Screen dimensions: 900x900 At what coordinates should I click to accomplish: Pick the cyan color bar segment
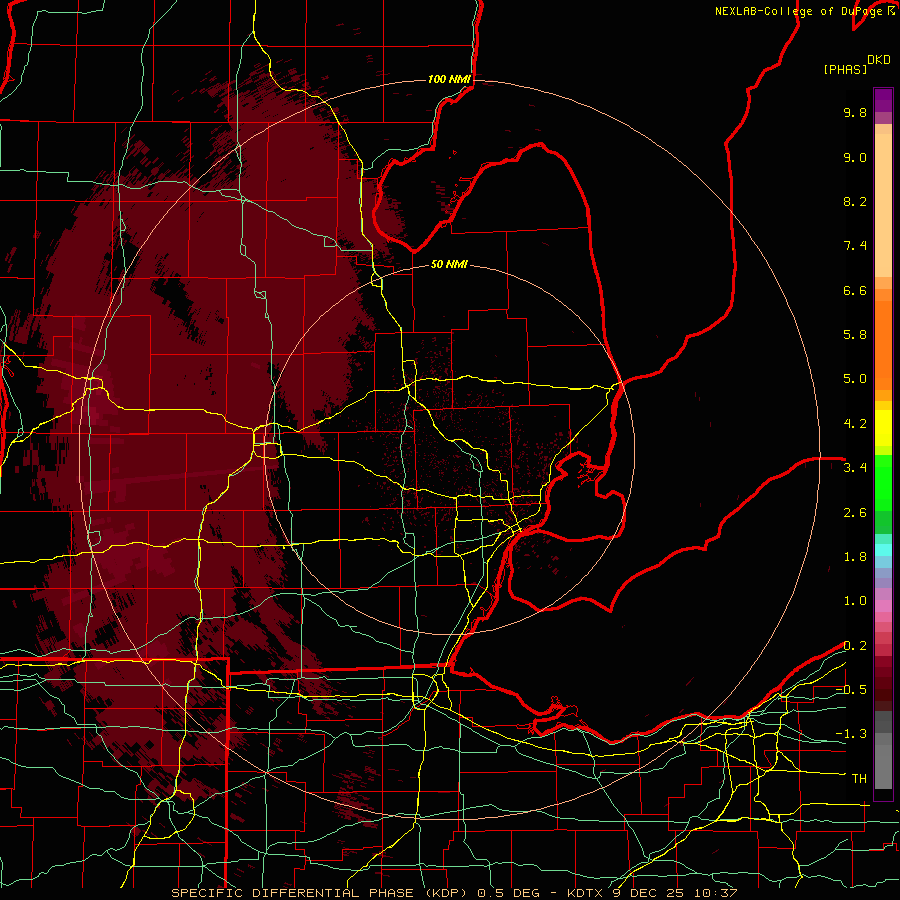(x=883, y=550)
